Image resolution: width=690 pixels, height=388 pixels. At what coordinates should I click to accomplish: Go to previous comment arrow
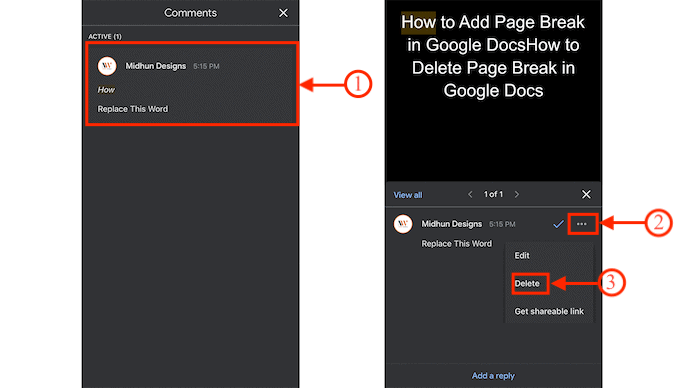coord(470,194)
